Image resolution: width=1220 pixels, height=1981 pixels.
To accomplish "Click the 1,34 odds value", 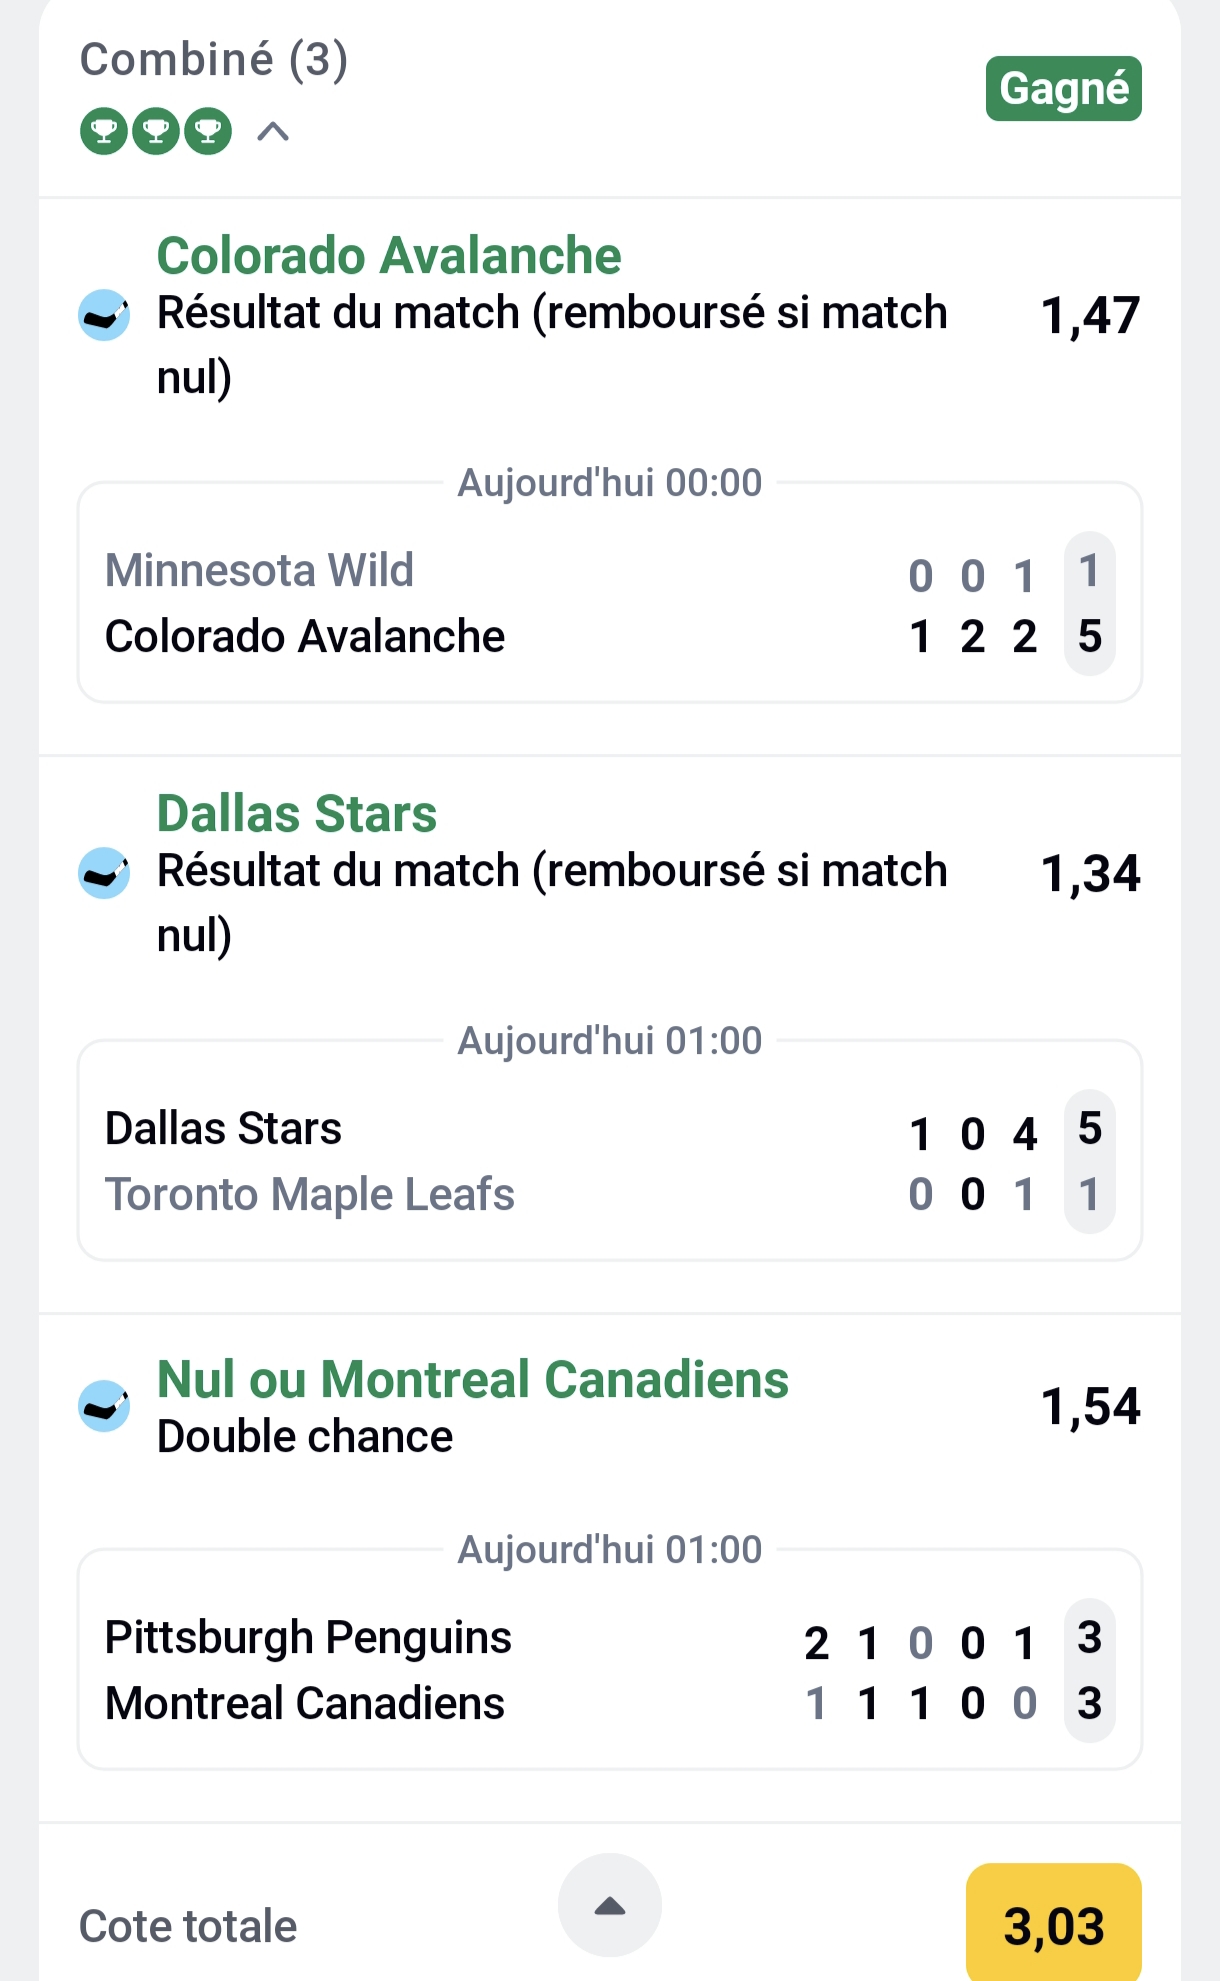I will coord(1090,874).
